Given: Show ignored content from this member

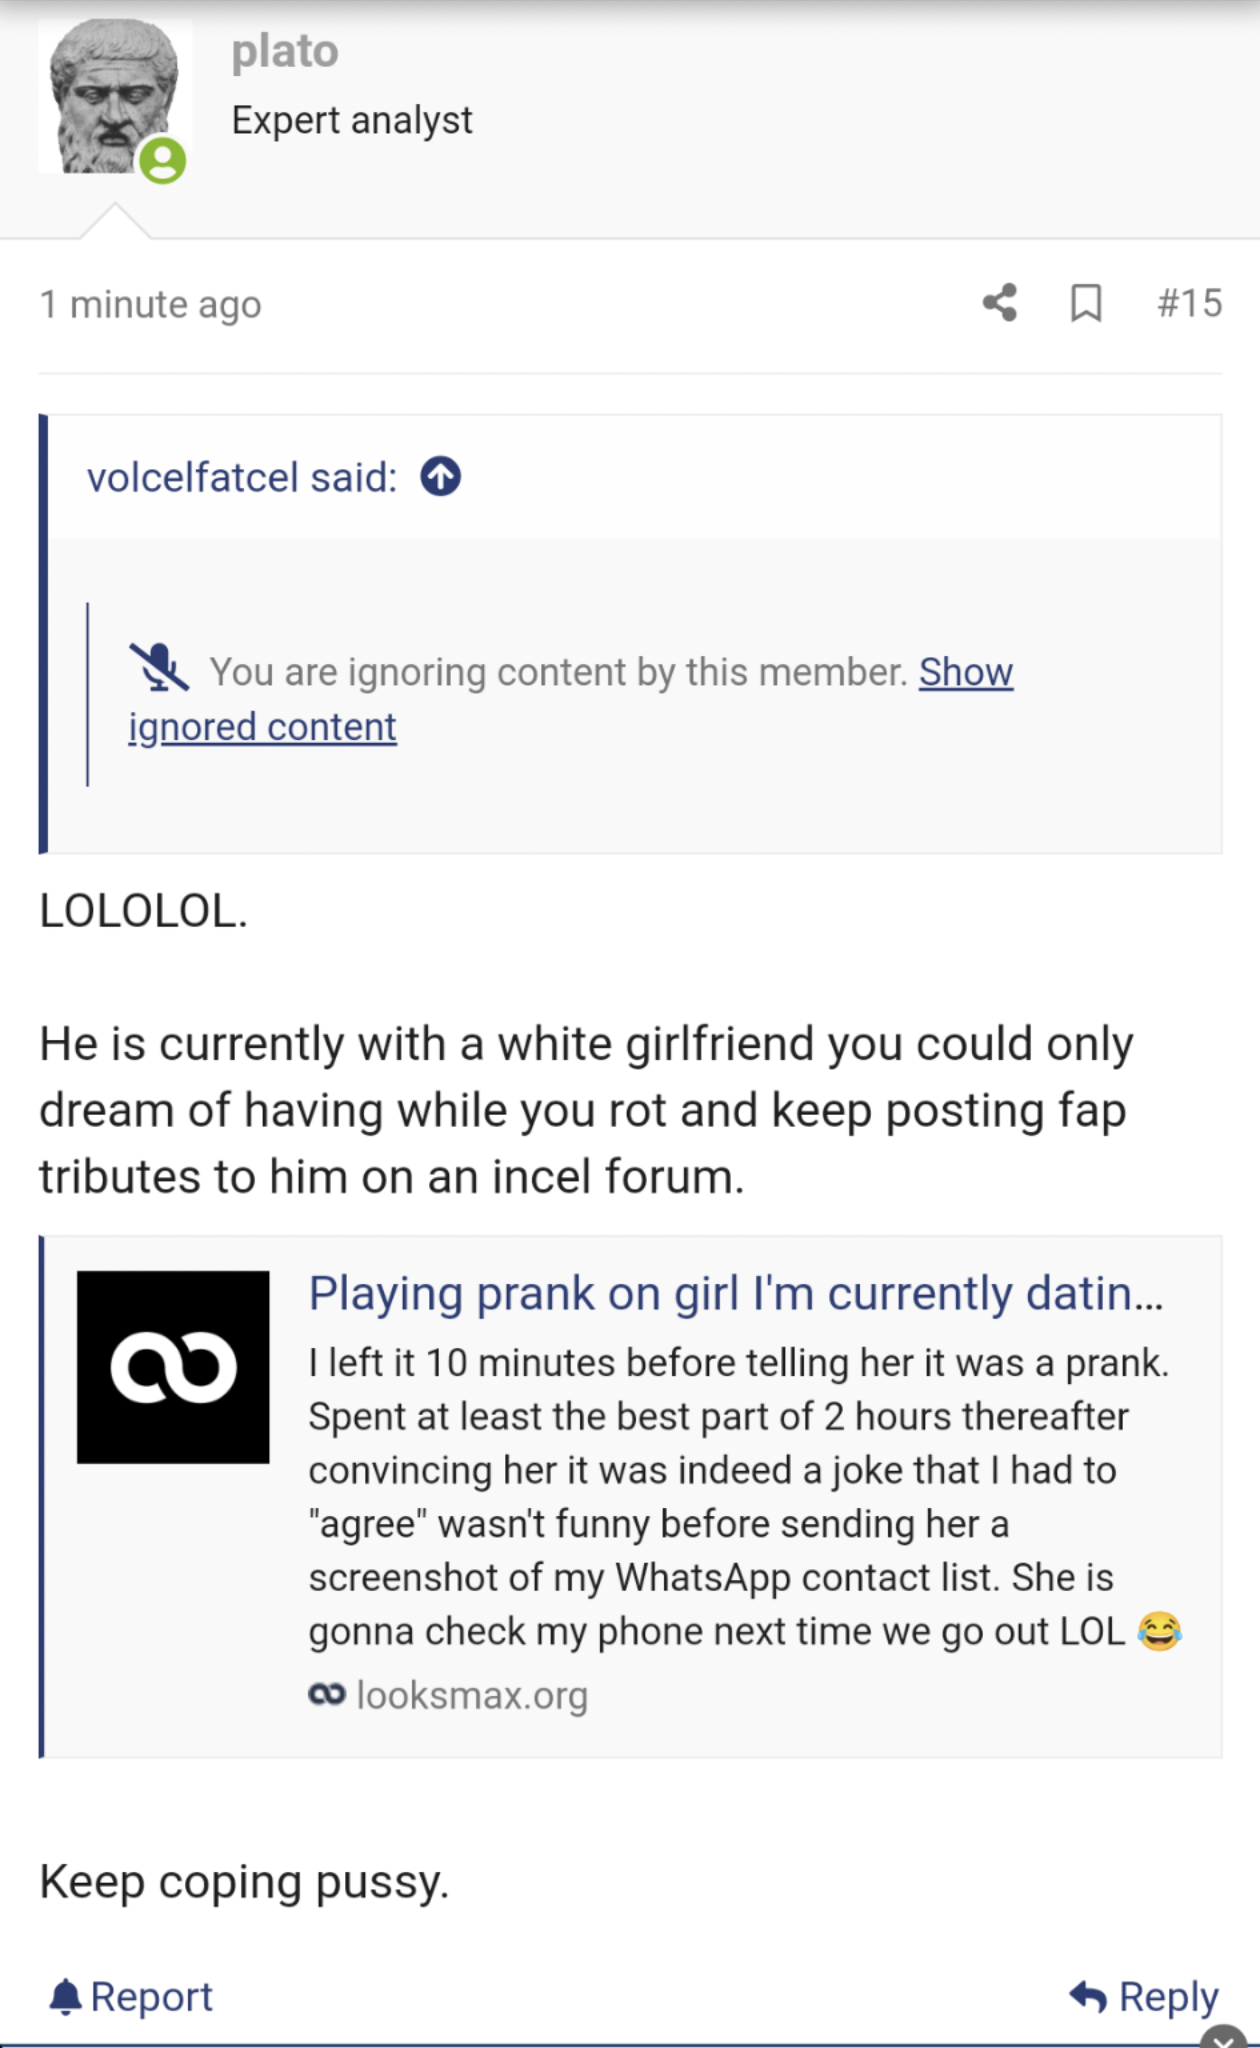Looking at the screenshot, I should [x=571, y=699].
